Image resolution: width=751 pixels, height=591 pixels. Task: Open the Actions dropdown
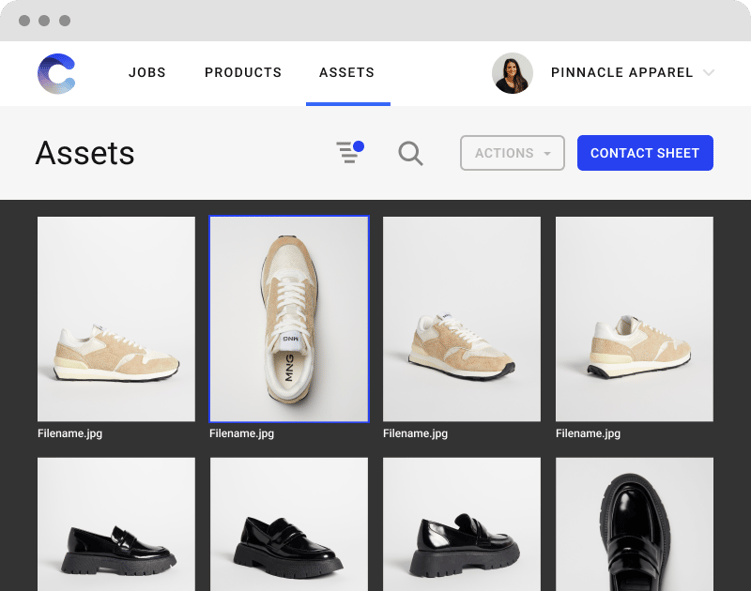click(x=512, y=153)
